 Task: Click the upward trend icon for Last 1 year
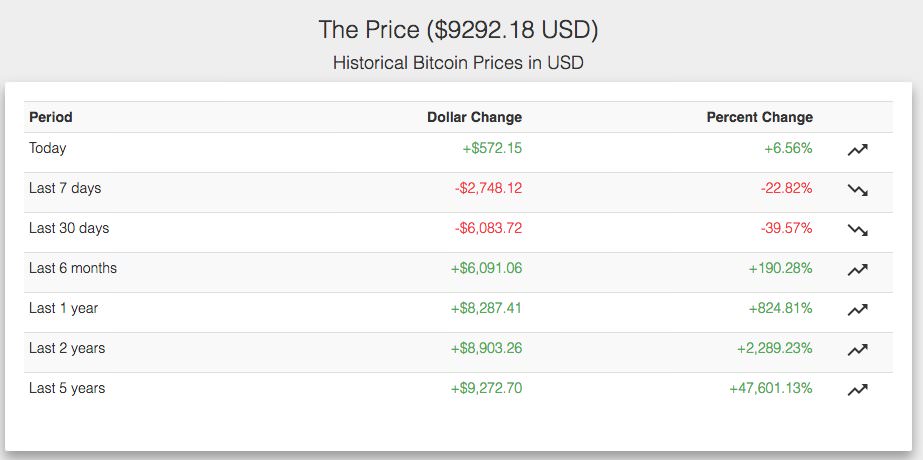858,310
